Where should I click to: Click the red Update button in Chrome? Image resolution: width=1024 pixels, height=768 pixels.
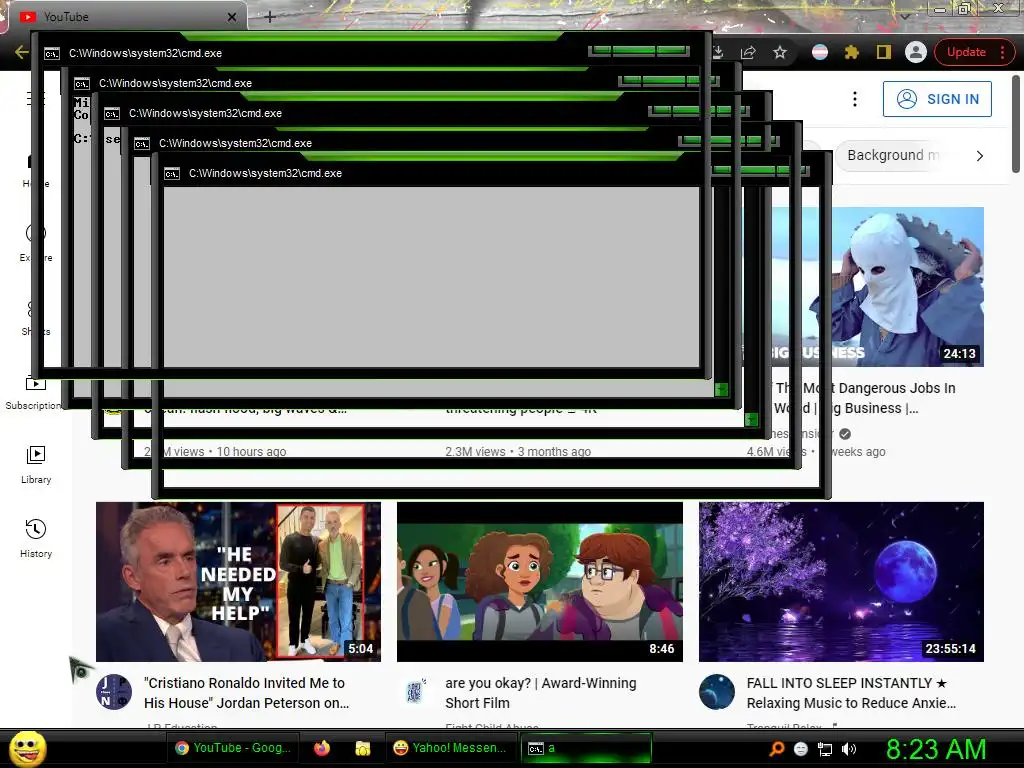974,52
